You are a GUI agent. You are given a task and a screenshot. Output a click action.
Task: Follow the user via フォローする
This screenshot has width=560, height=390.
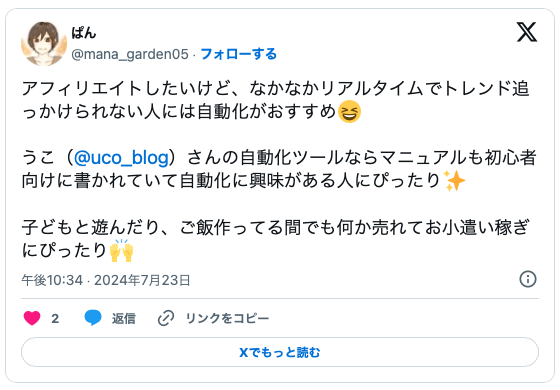239,54
